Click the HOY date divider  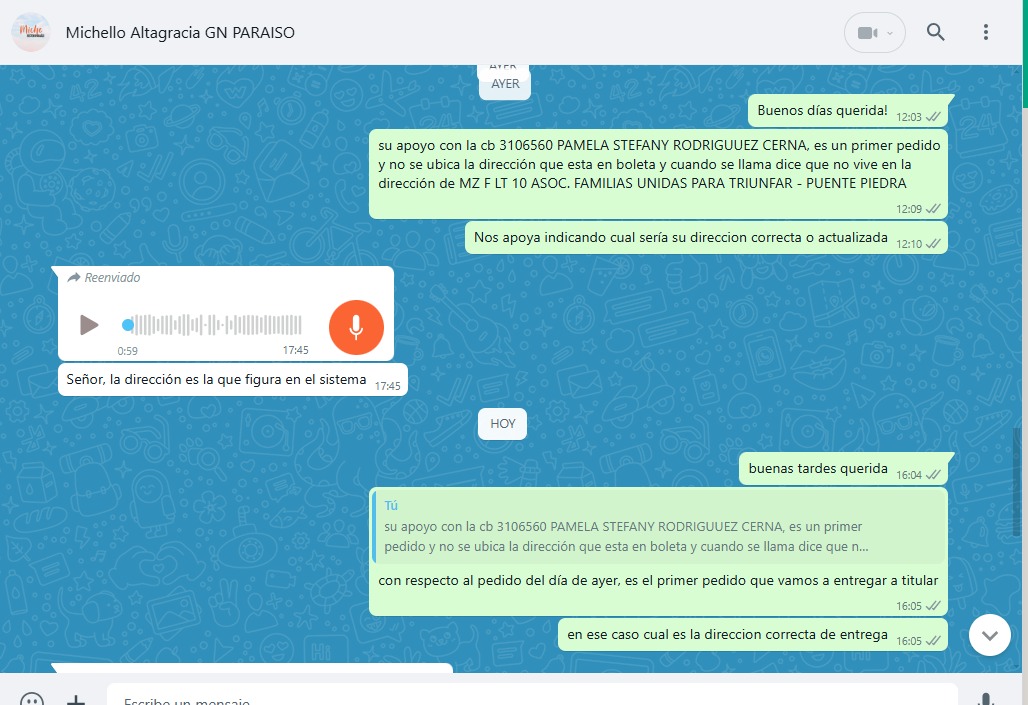click(502, 424)
